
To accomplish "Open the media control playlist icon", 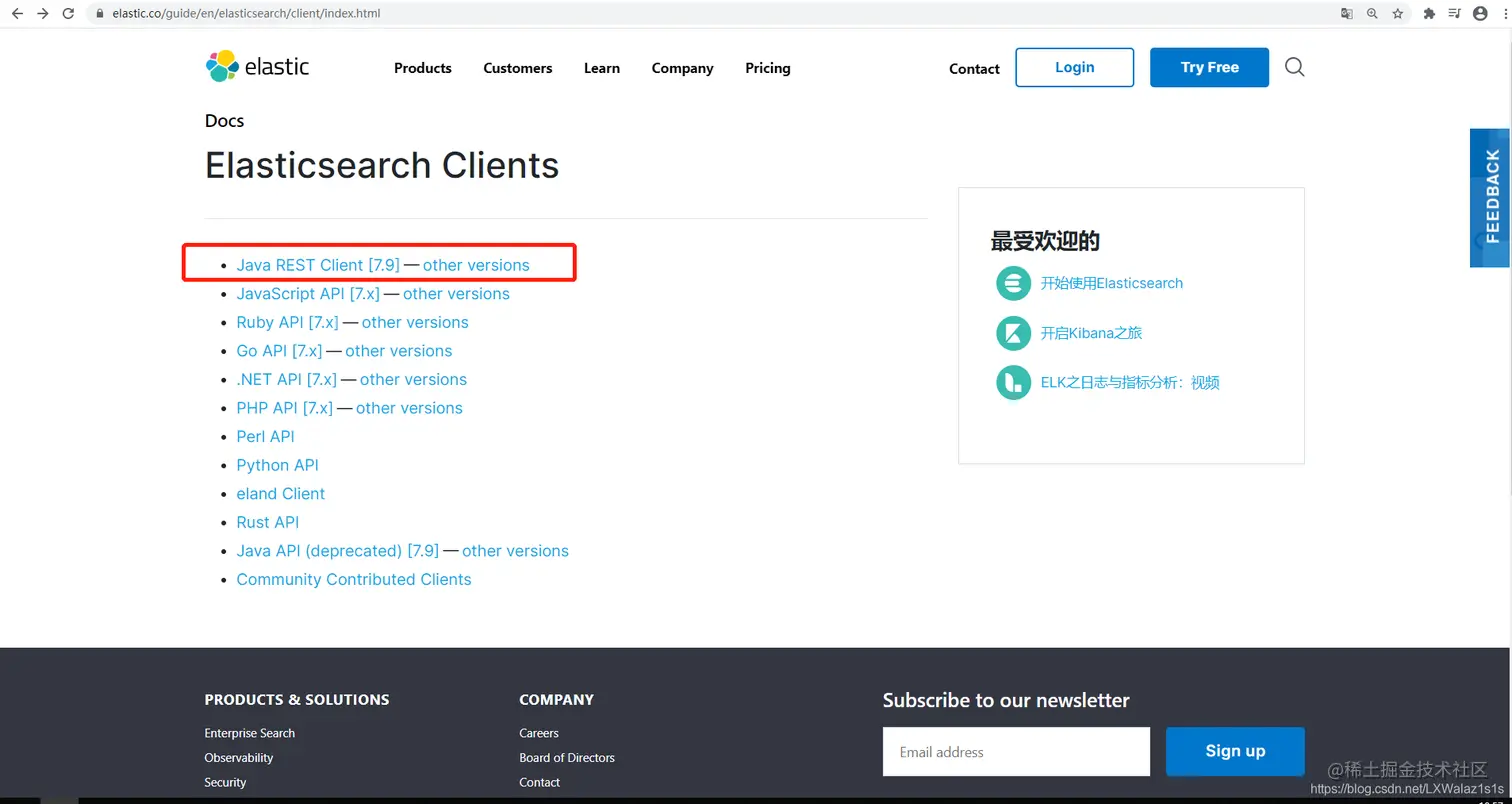I will 1455,14.
